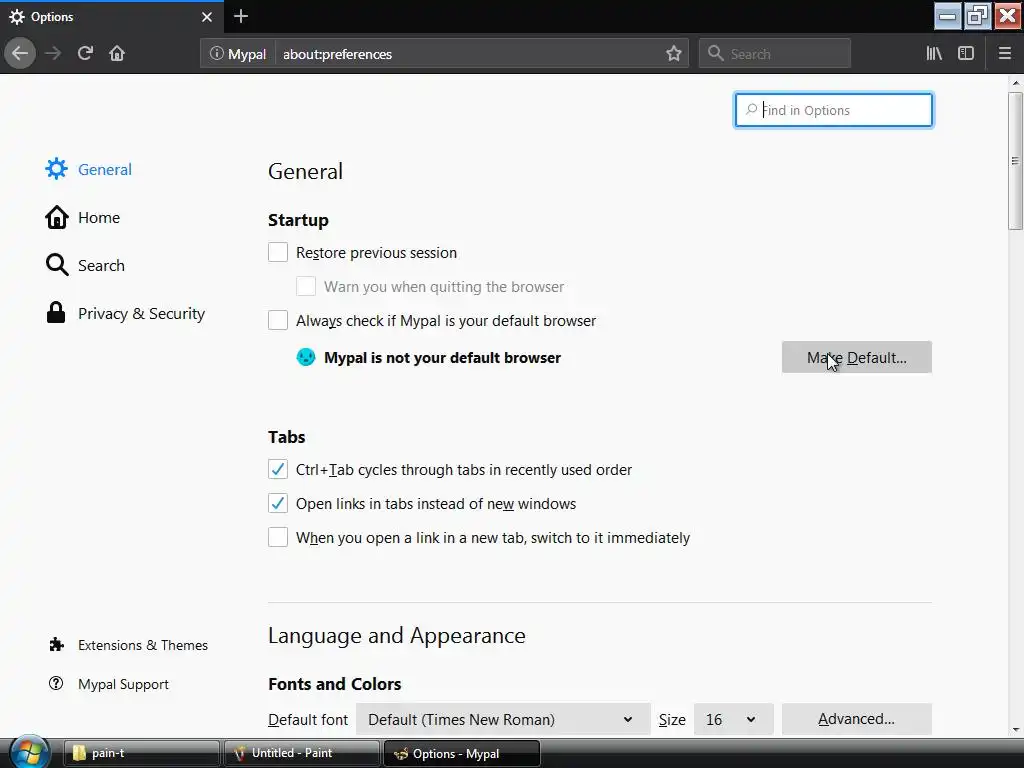Screen dimensions: 1024x768
Task: Enable Always check if Mypal is default
Action: pos(278,320)
